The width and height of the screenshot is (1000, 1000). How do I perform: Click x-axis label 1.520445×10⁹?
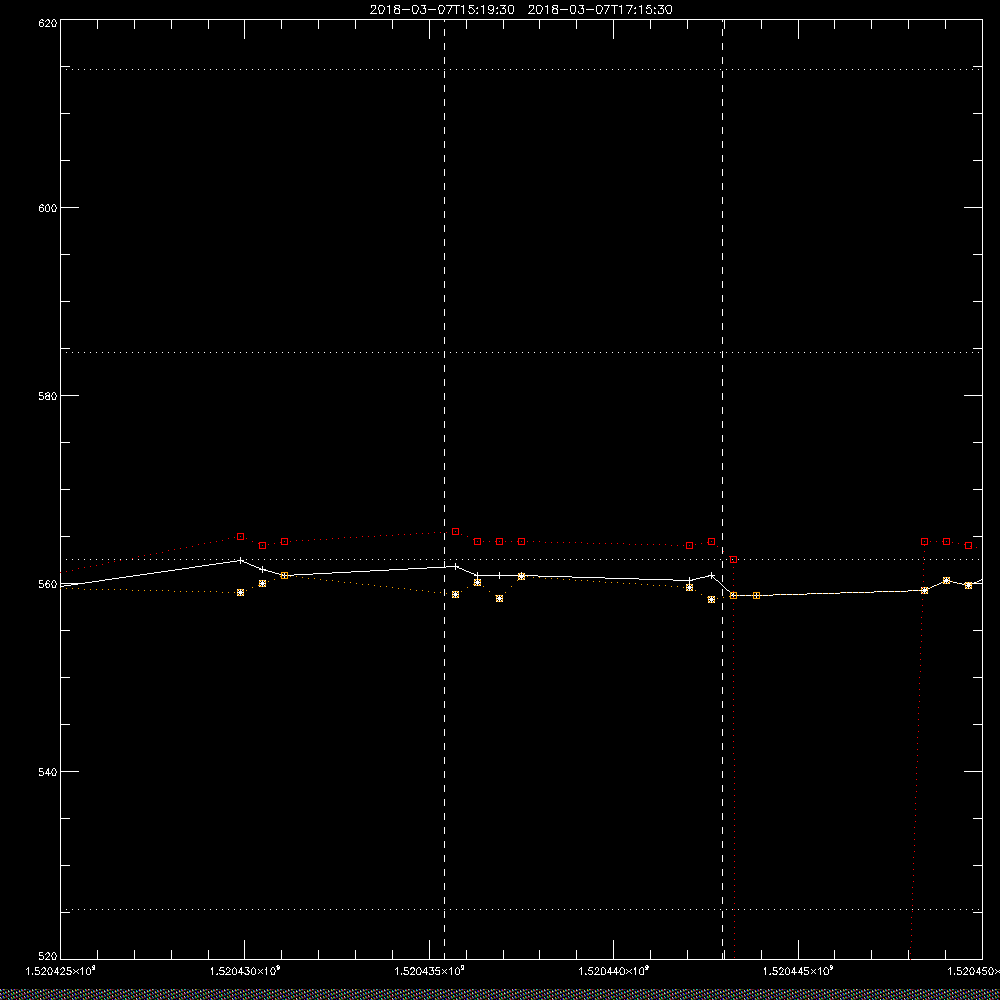pos(798,971)
